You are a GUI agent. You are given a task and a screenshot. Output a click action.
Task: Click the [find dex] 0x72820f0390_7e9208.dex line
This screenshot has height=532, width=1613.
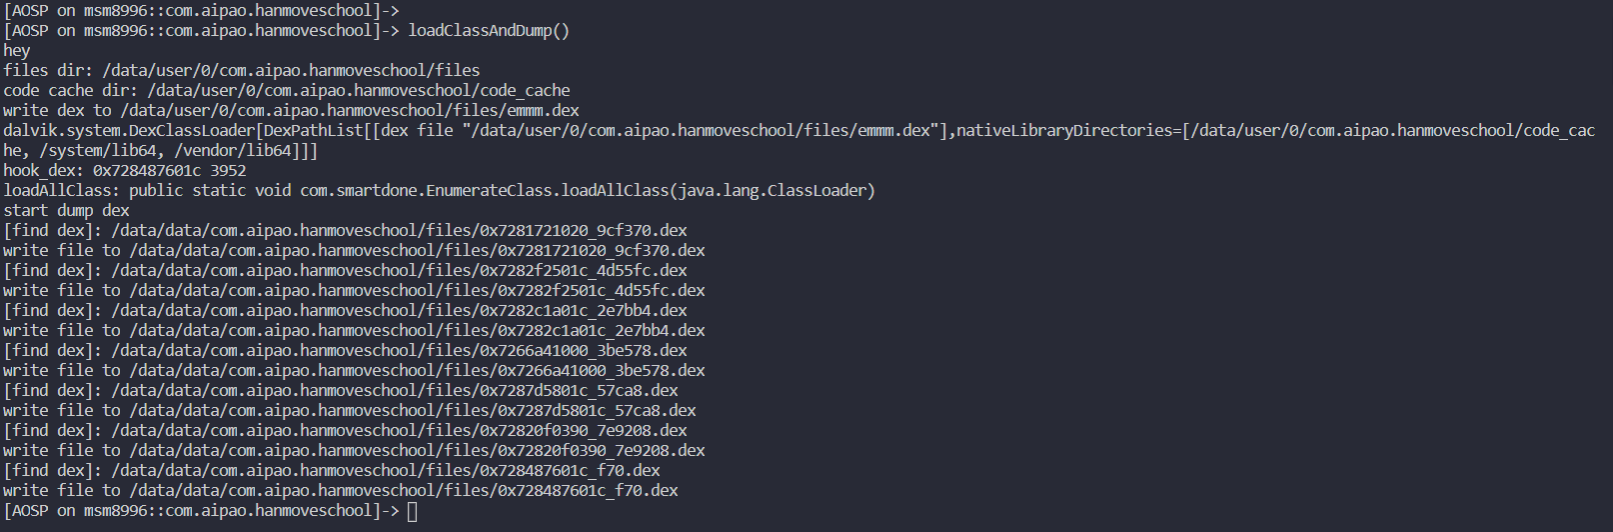[x=345, y=430]
